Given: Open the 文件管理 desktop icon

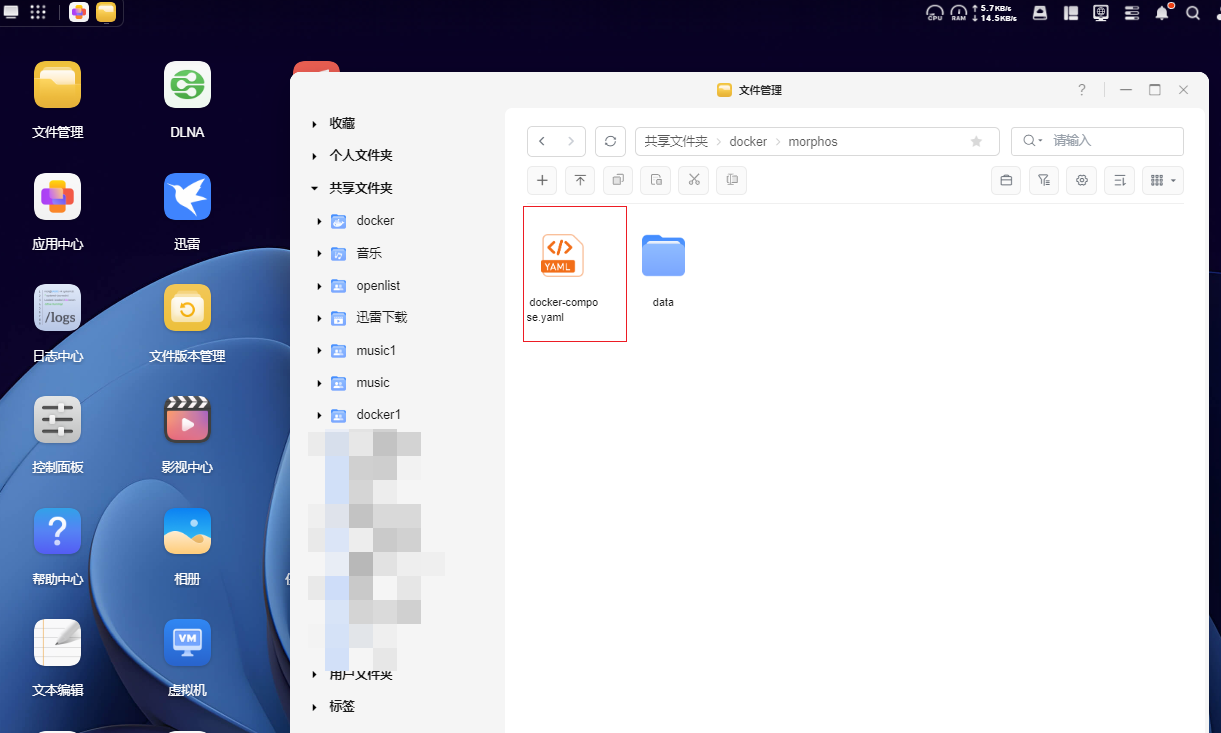Looking at the screenshot, I should pyautogui.click(x=57, y=85).
